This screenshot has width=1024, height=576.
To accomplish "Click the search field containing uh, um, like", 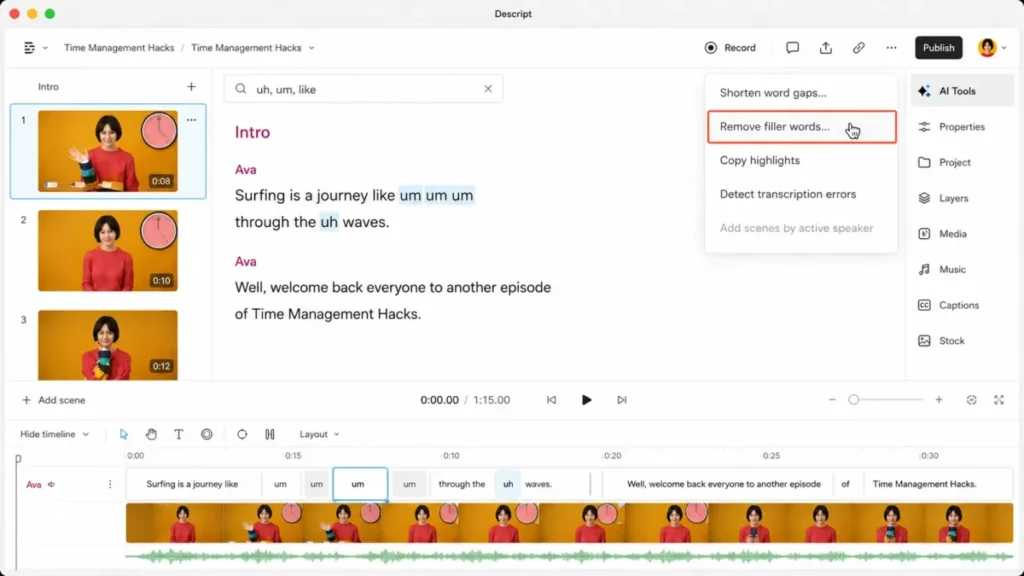I will [x=363, y=89].
